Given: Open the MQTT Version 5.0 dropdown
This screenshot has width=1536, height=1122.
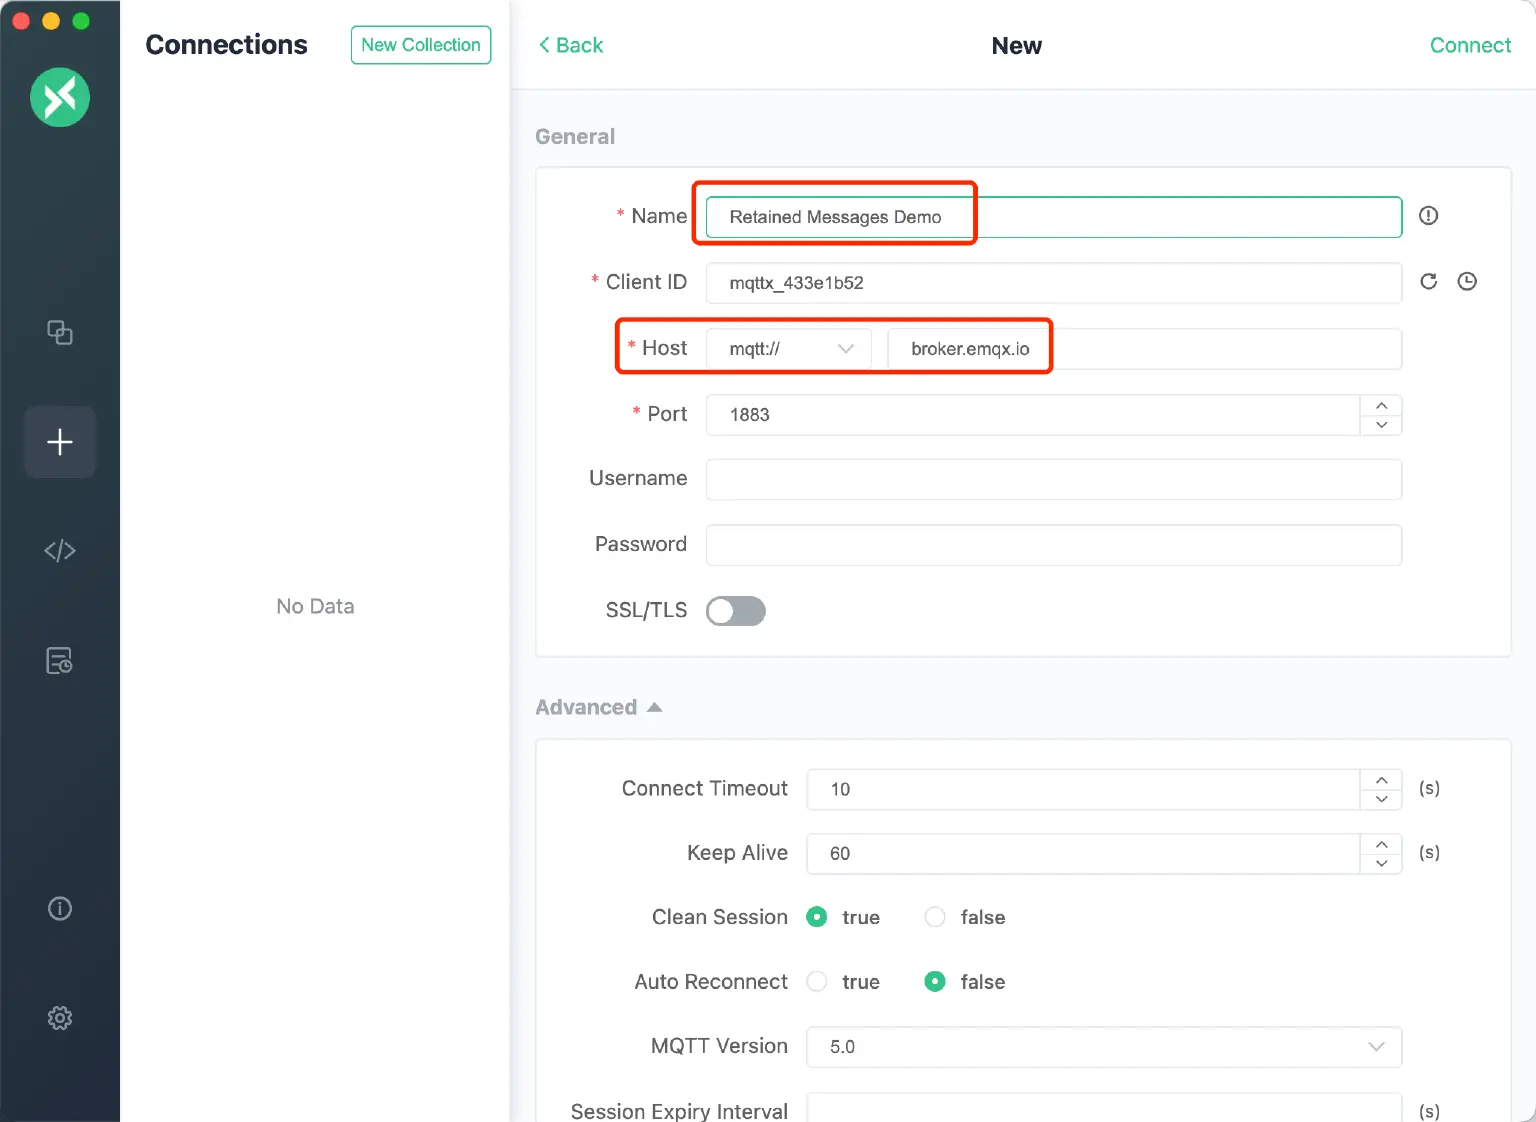Looking at the screenshot, I should tap(1103, 1047).
